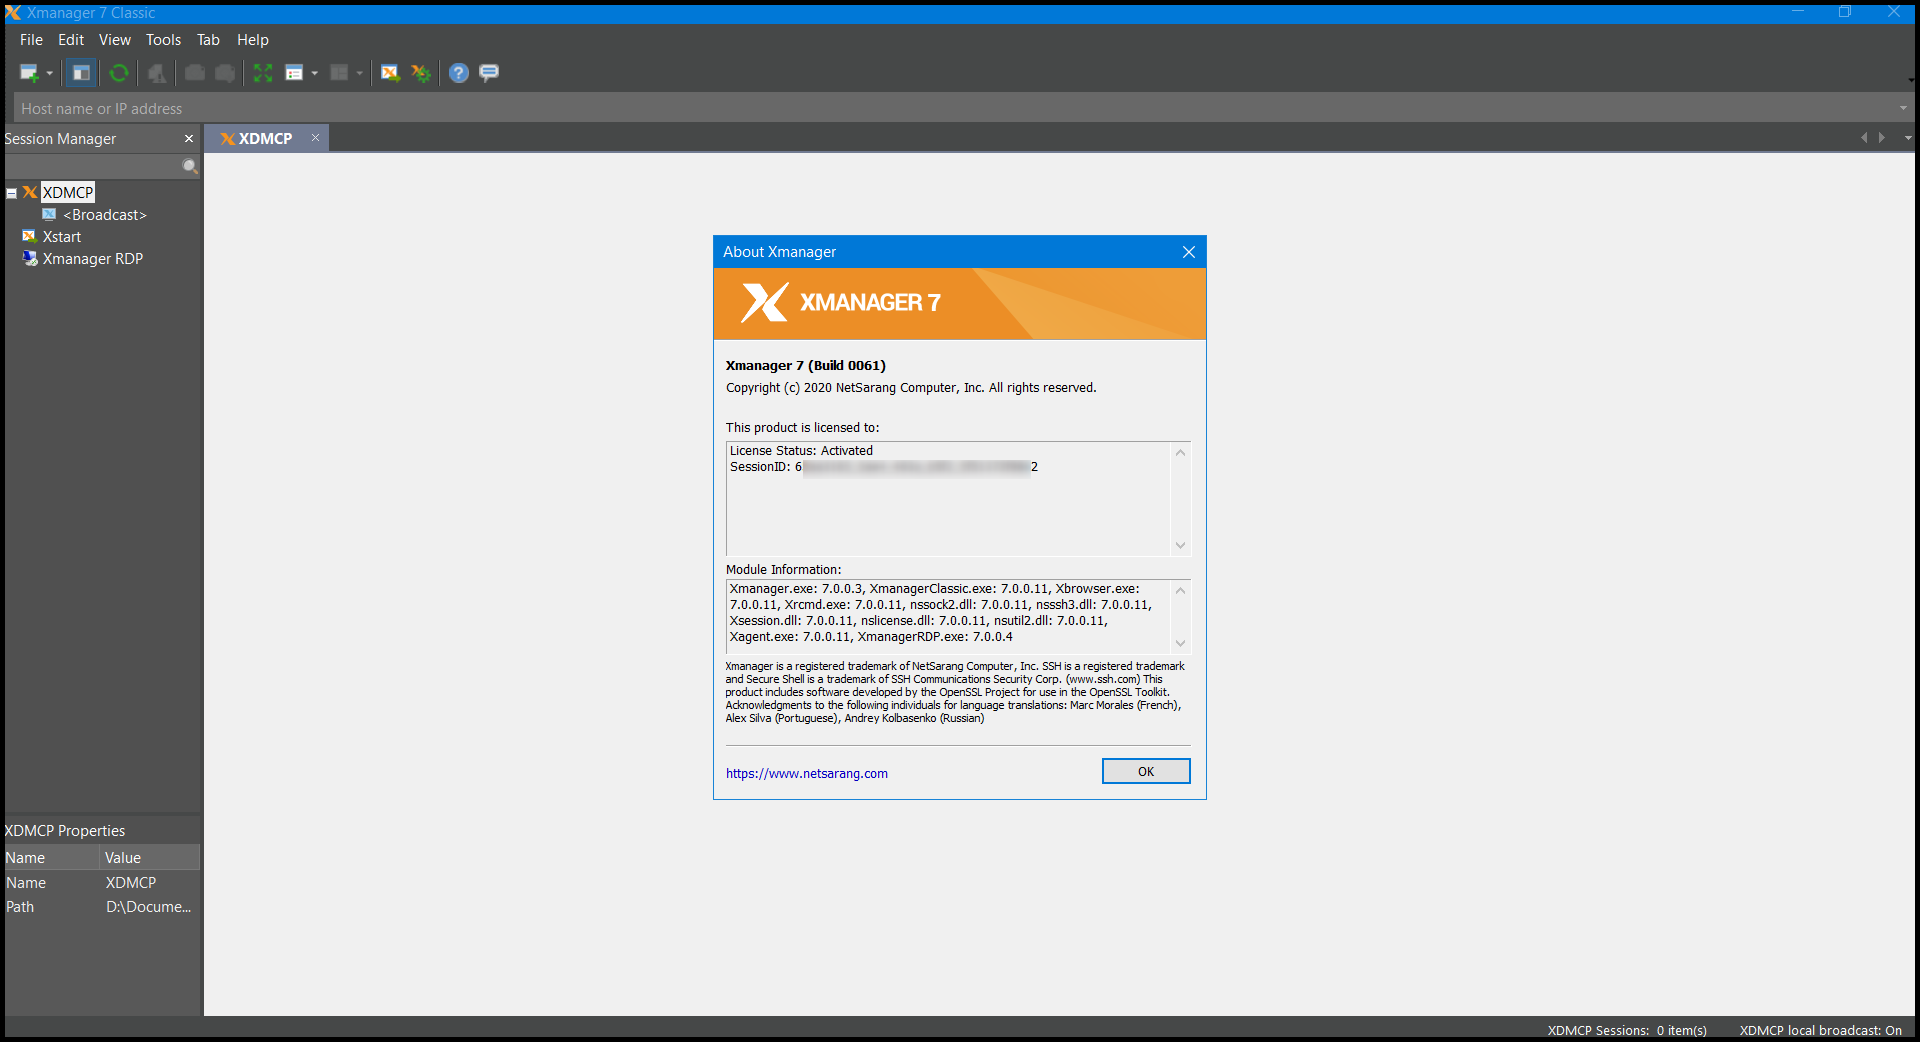
Task: Click the Xmanager RDP tree icon
Action: (30, 259)
